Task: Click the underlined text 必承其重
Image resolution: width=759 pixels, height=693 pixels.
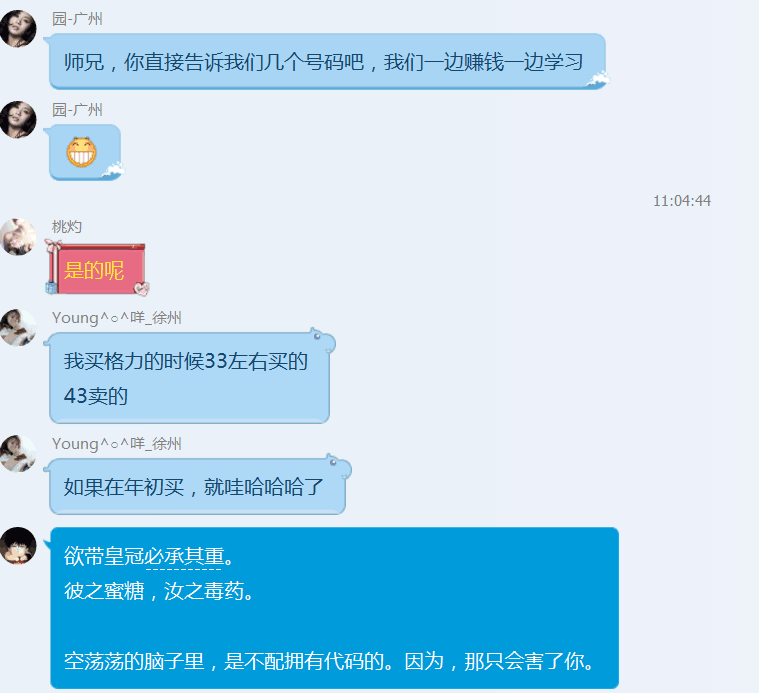Action: pos(184,557)
